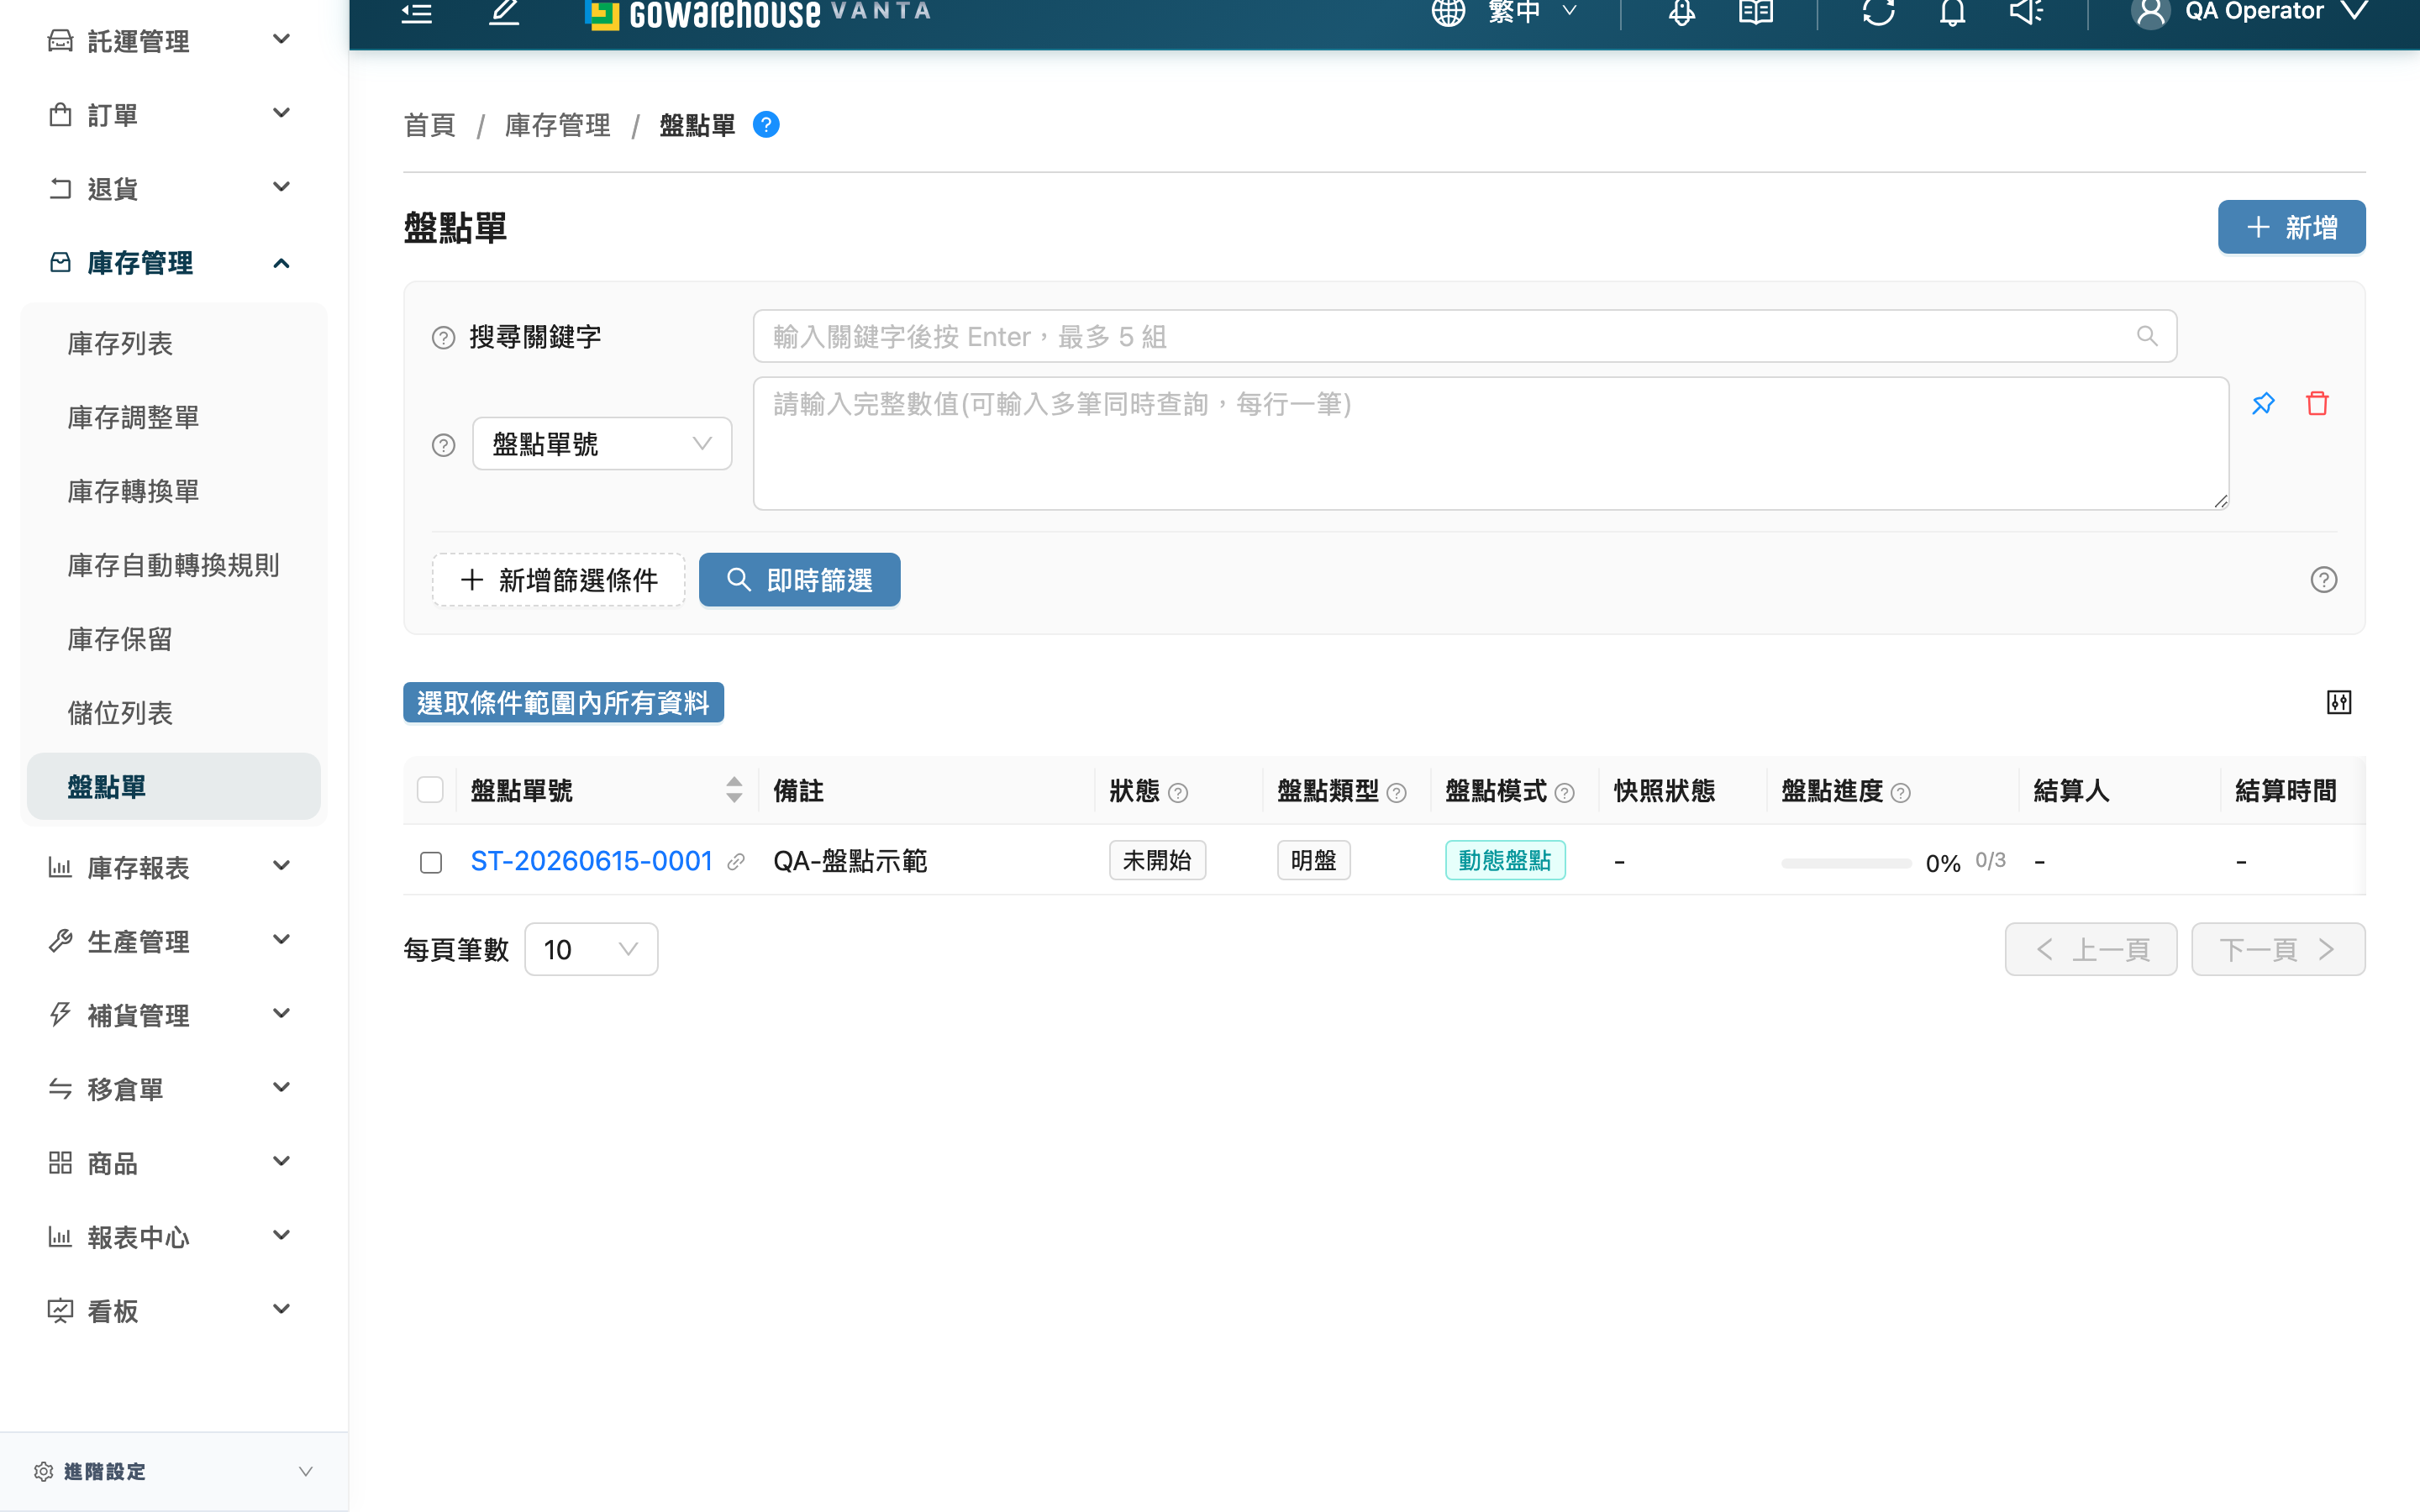Screen dimensions: 2420x1512
Task: Sort by 盤點單號 column arrows
Action: point(734,790)
